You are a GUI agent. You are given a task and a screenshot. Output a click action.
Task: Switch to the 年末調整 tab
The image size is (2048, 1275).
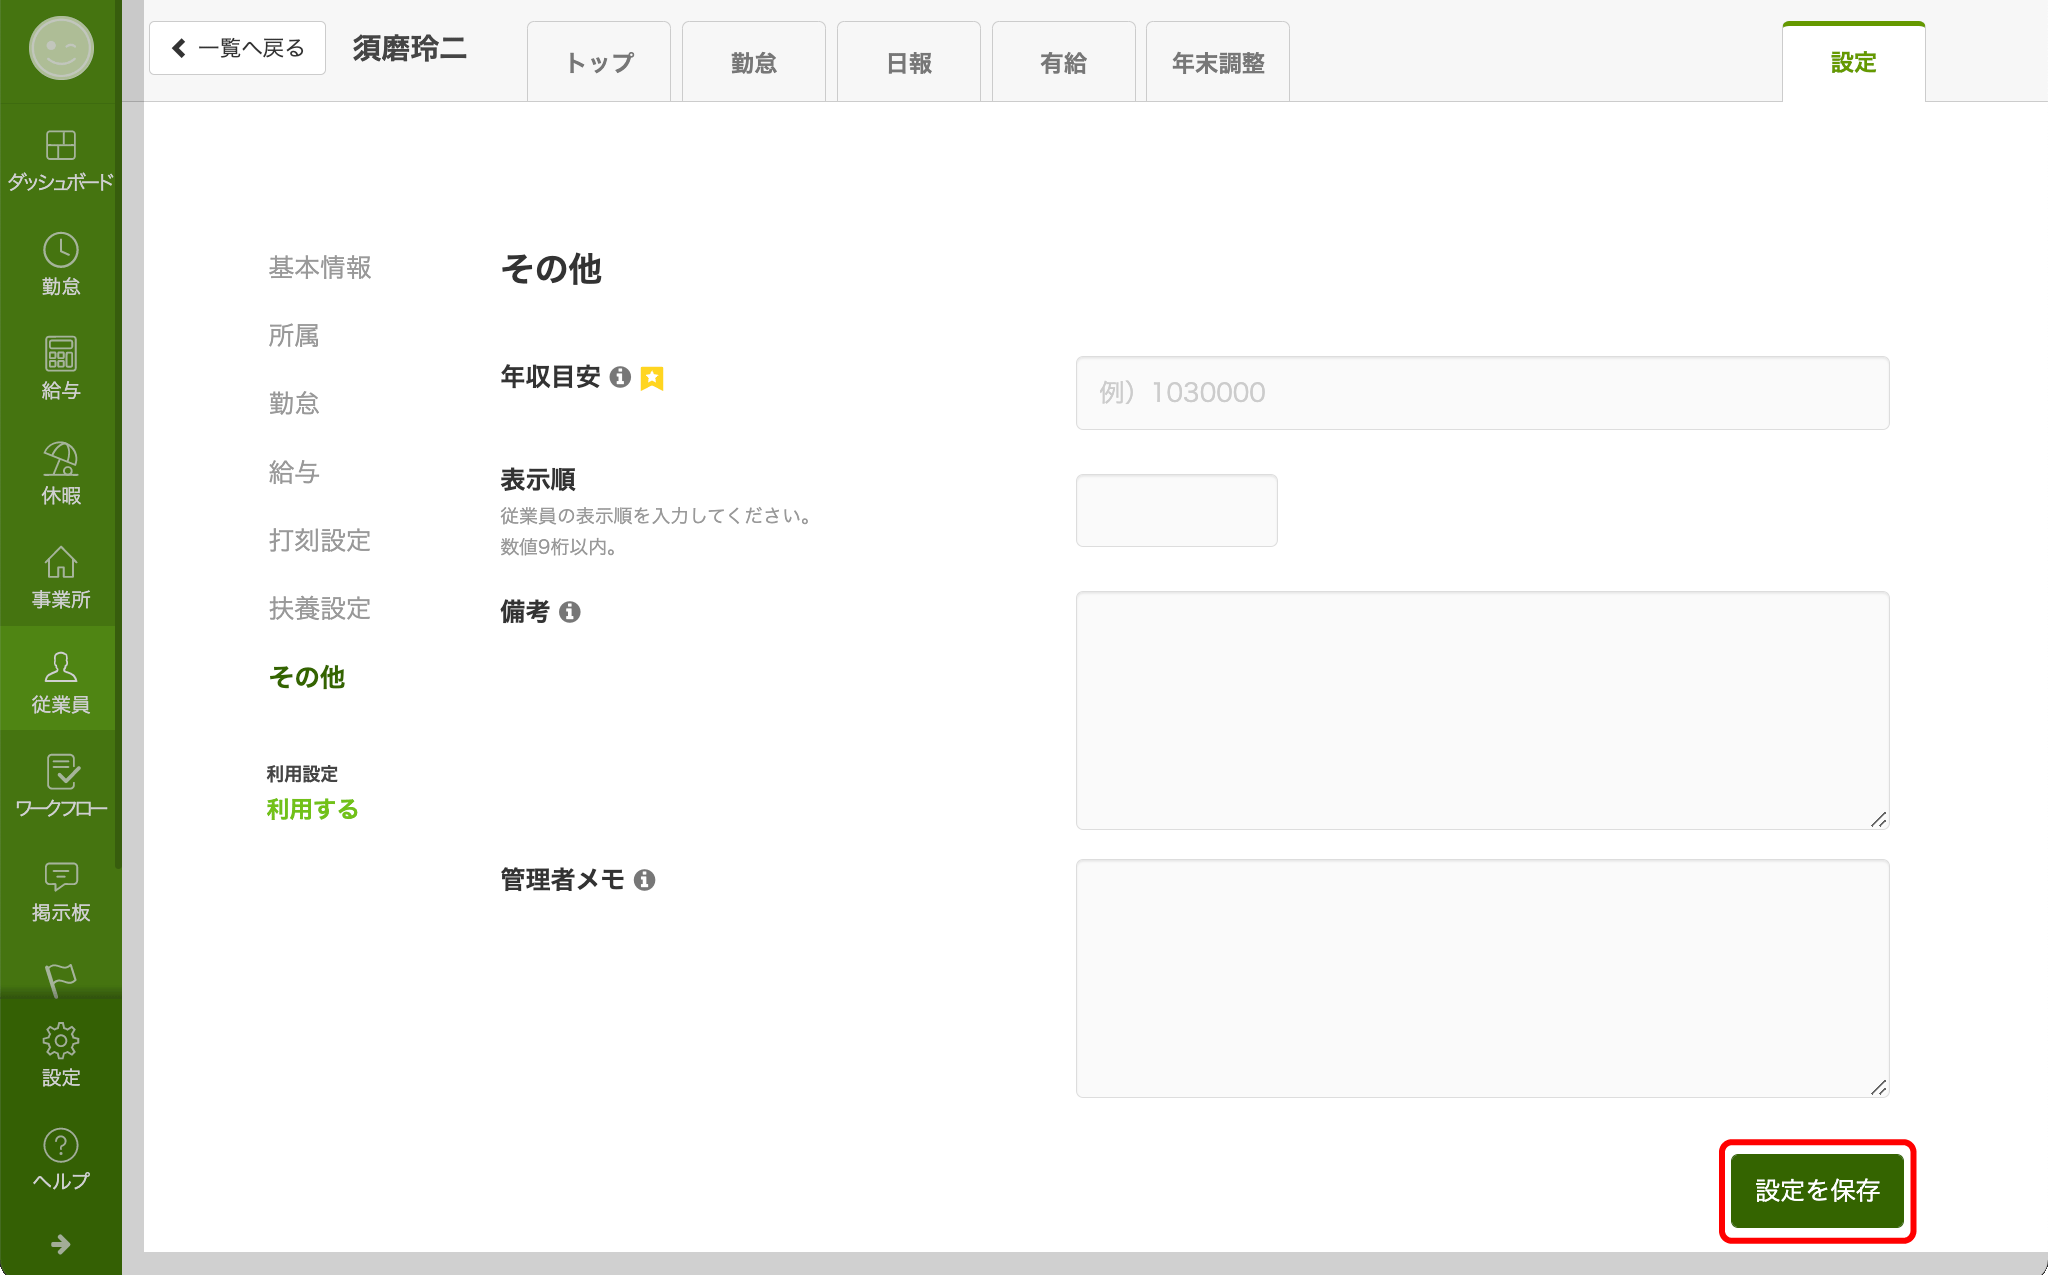1218,62
